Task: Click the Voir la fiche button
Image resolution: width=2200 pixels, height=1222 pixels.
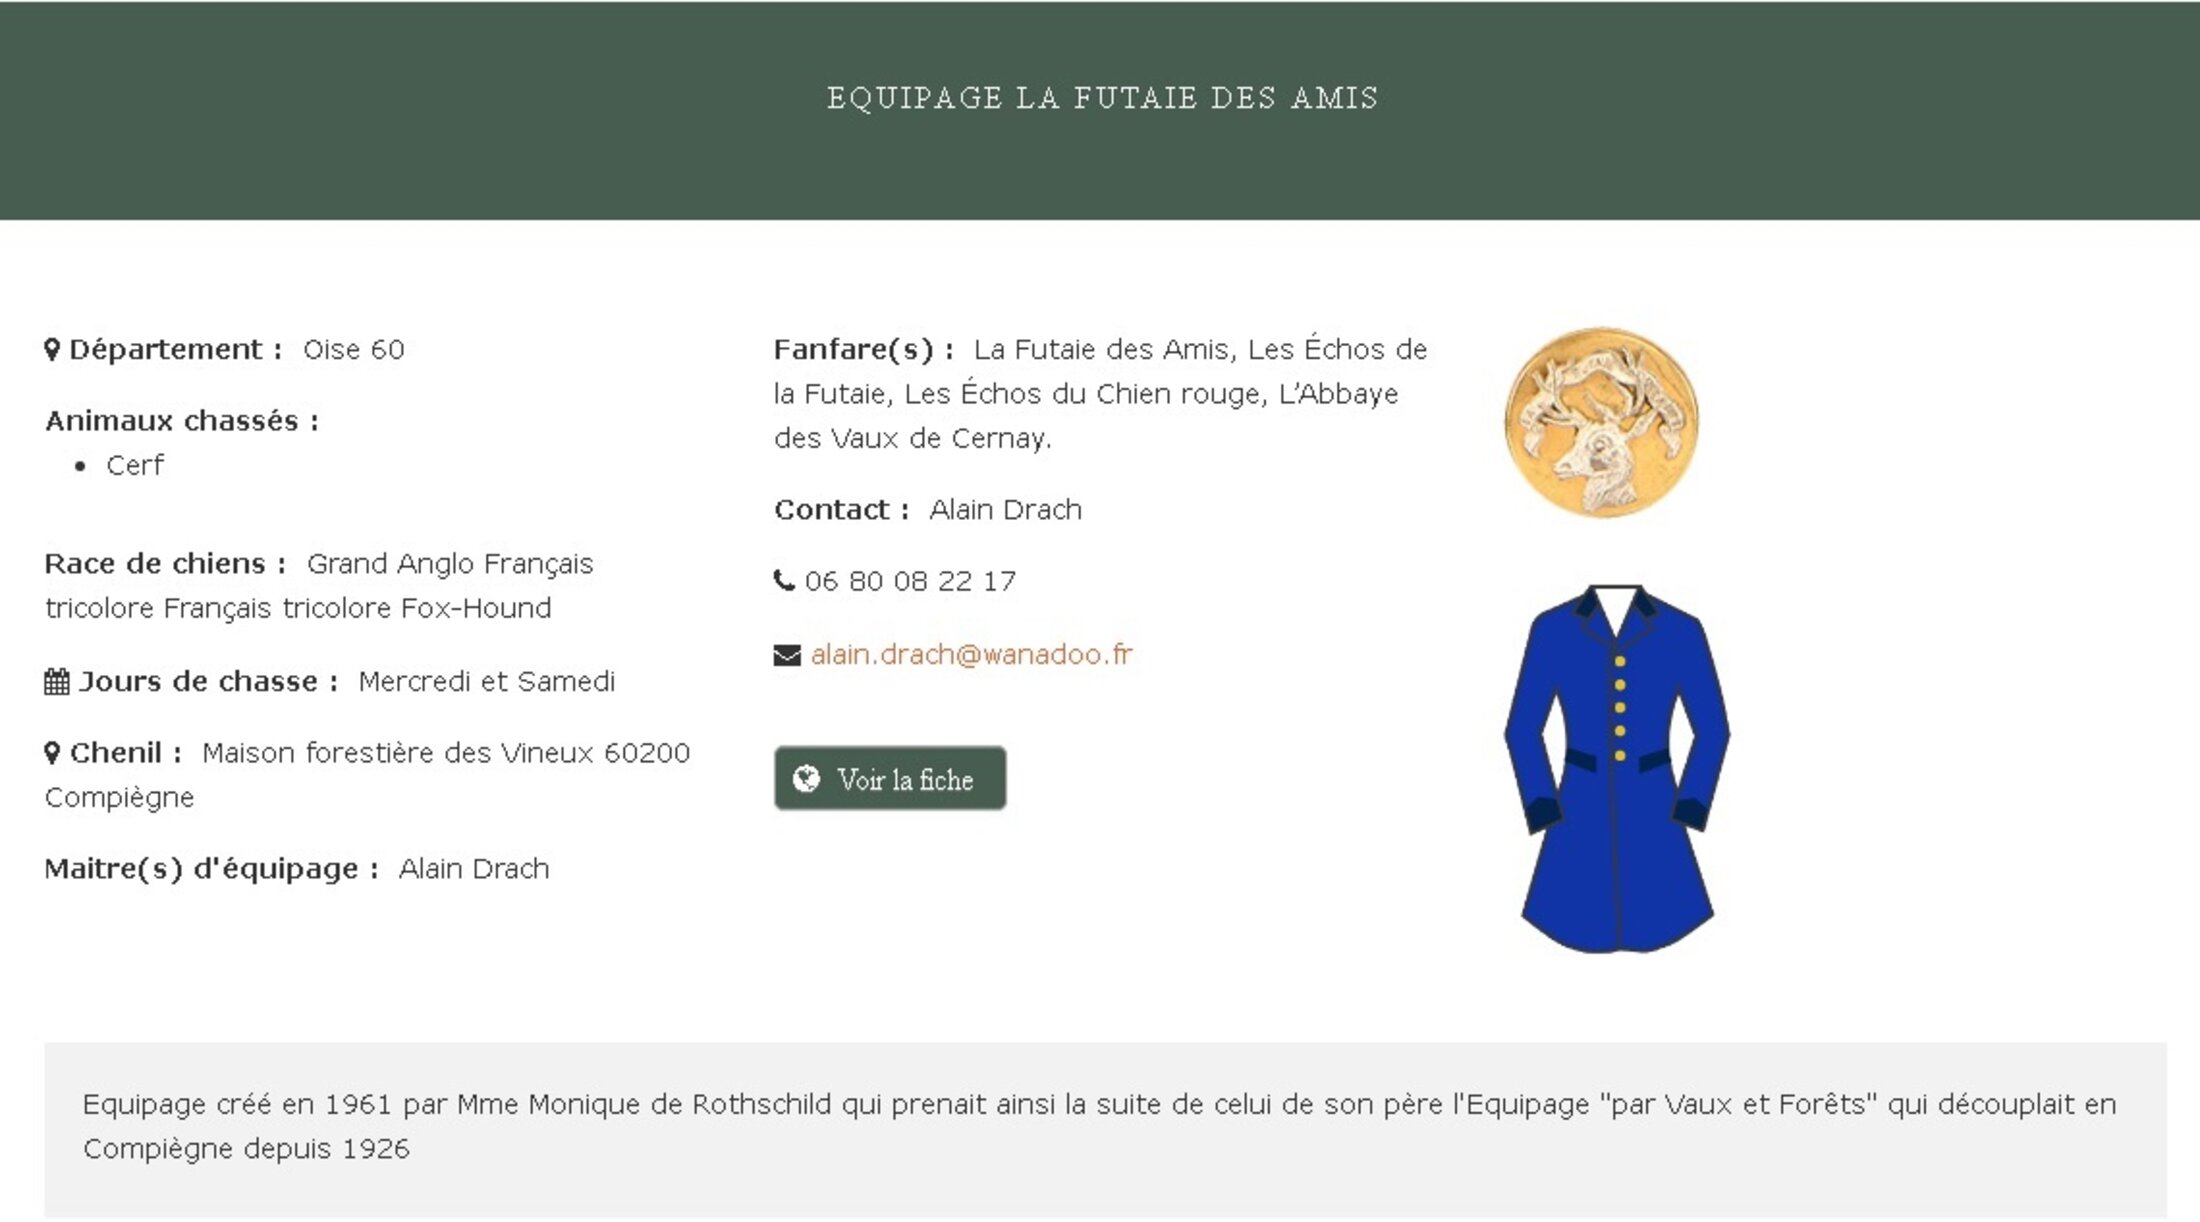Action: (890, 778)
